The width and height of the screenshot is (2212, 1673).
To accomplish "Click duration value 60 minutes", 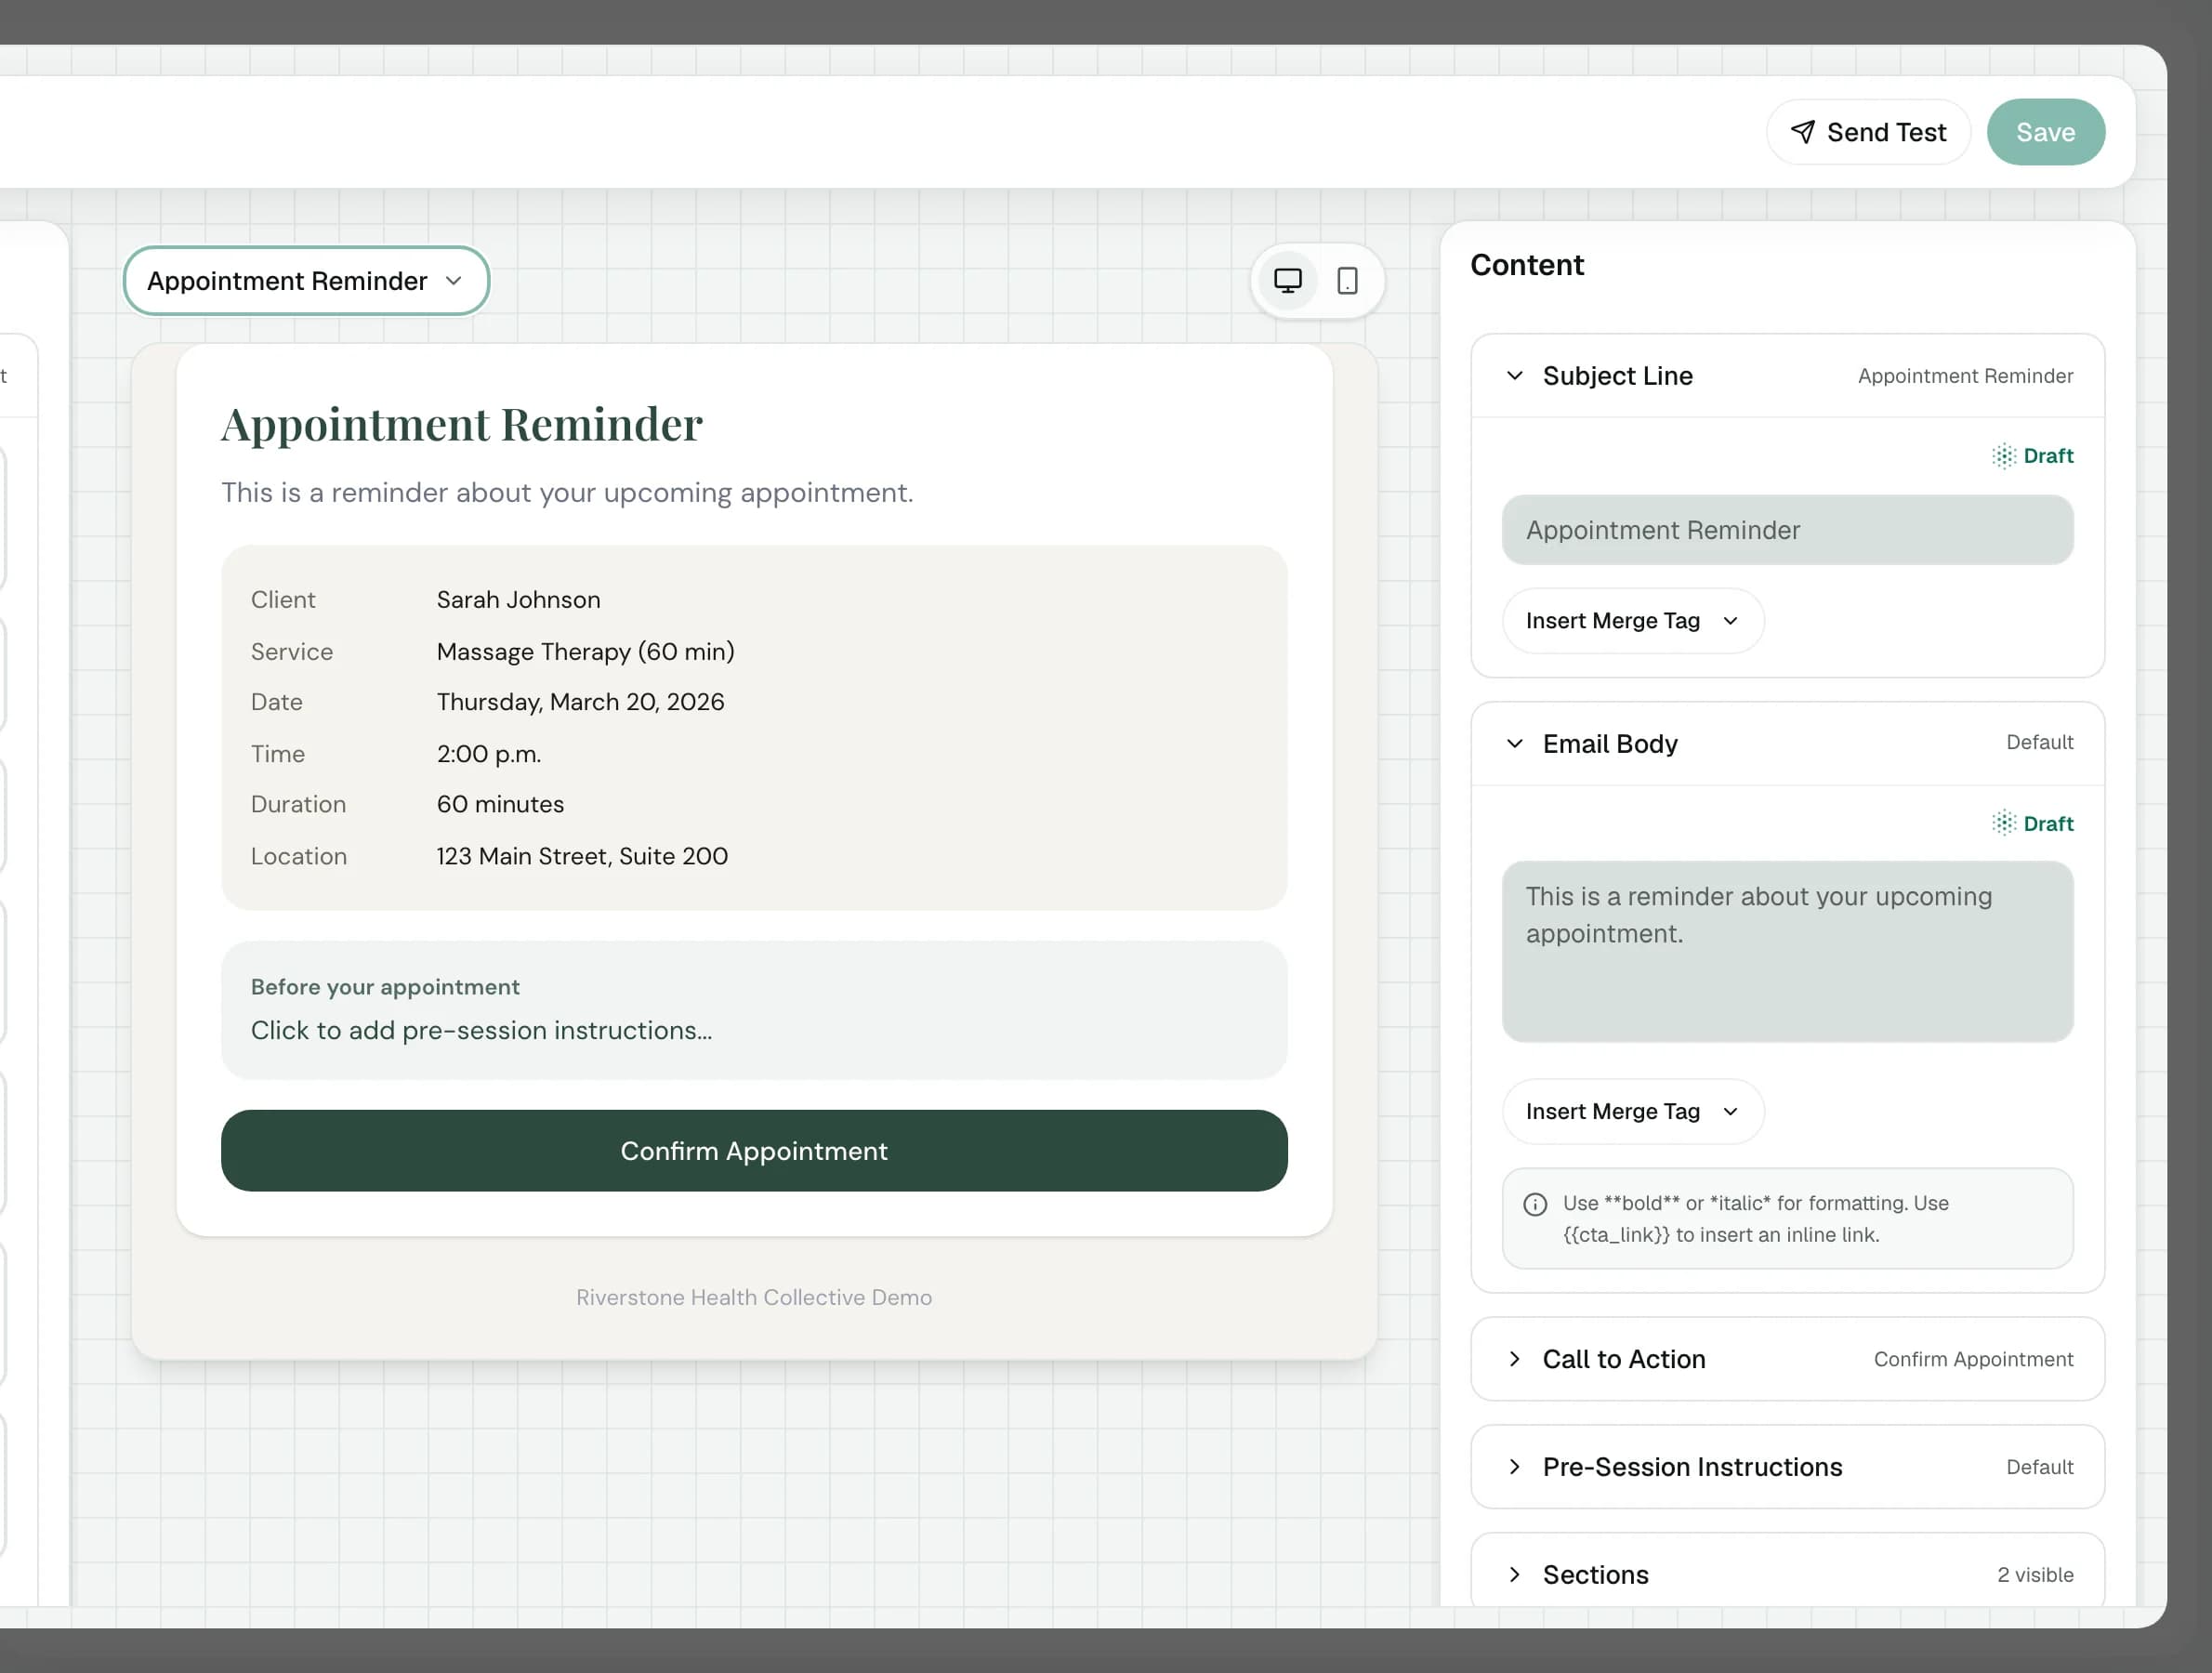I will 500,805.
